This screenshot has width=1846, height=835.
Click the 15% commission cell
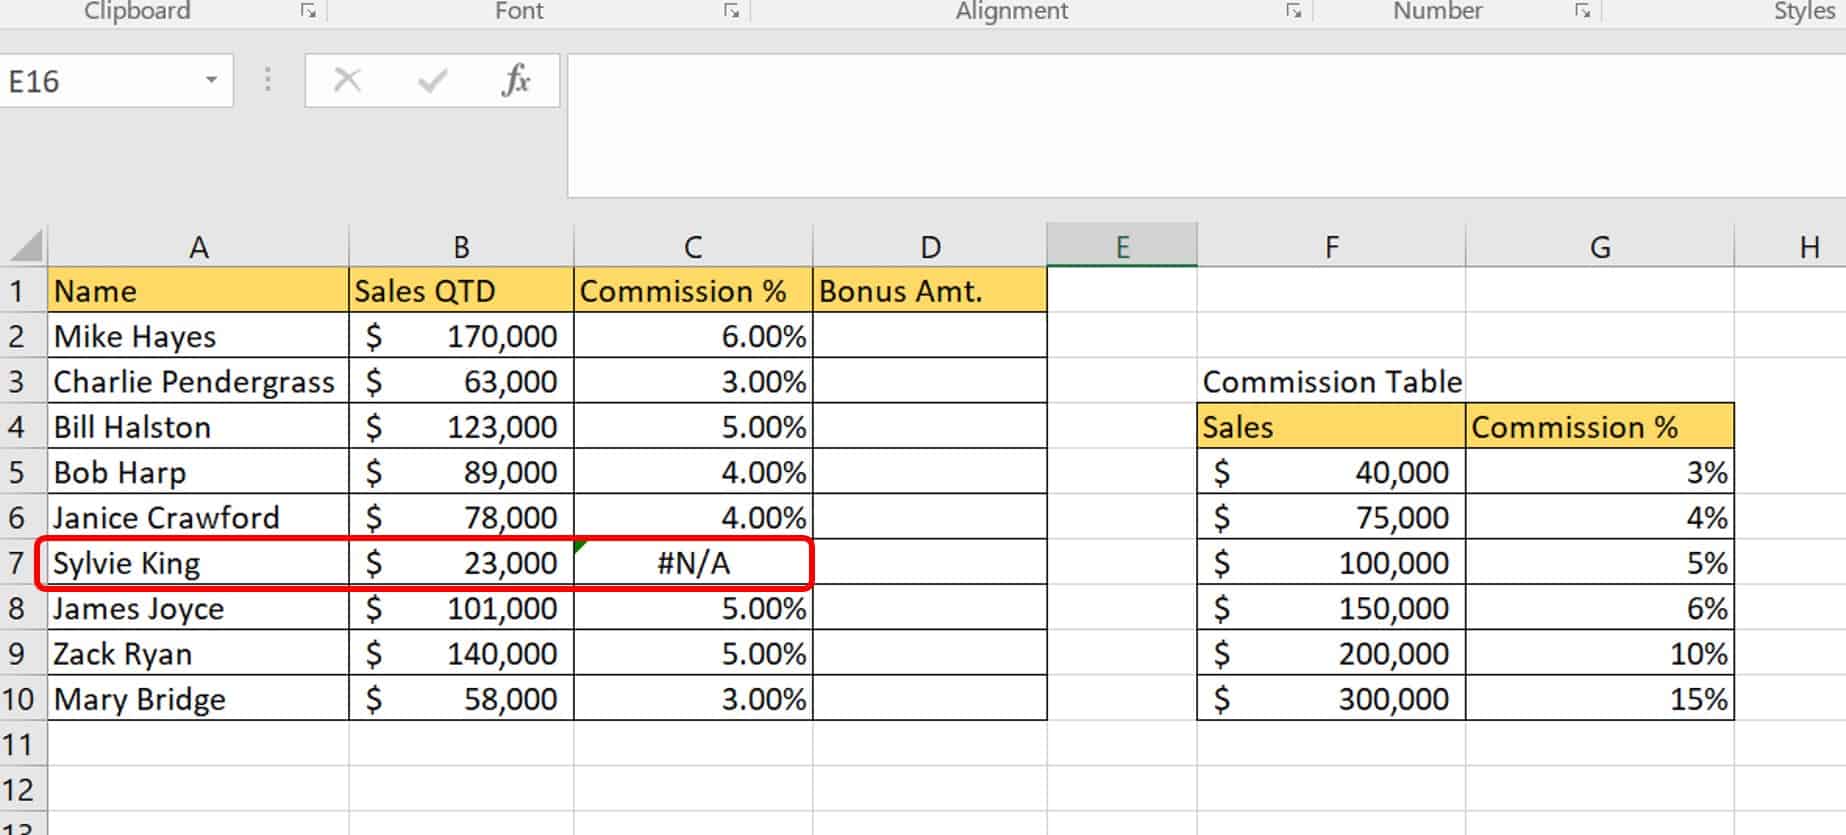click(x=1599, y=699)
